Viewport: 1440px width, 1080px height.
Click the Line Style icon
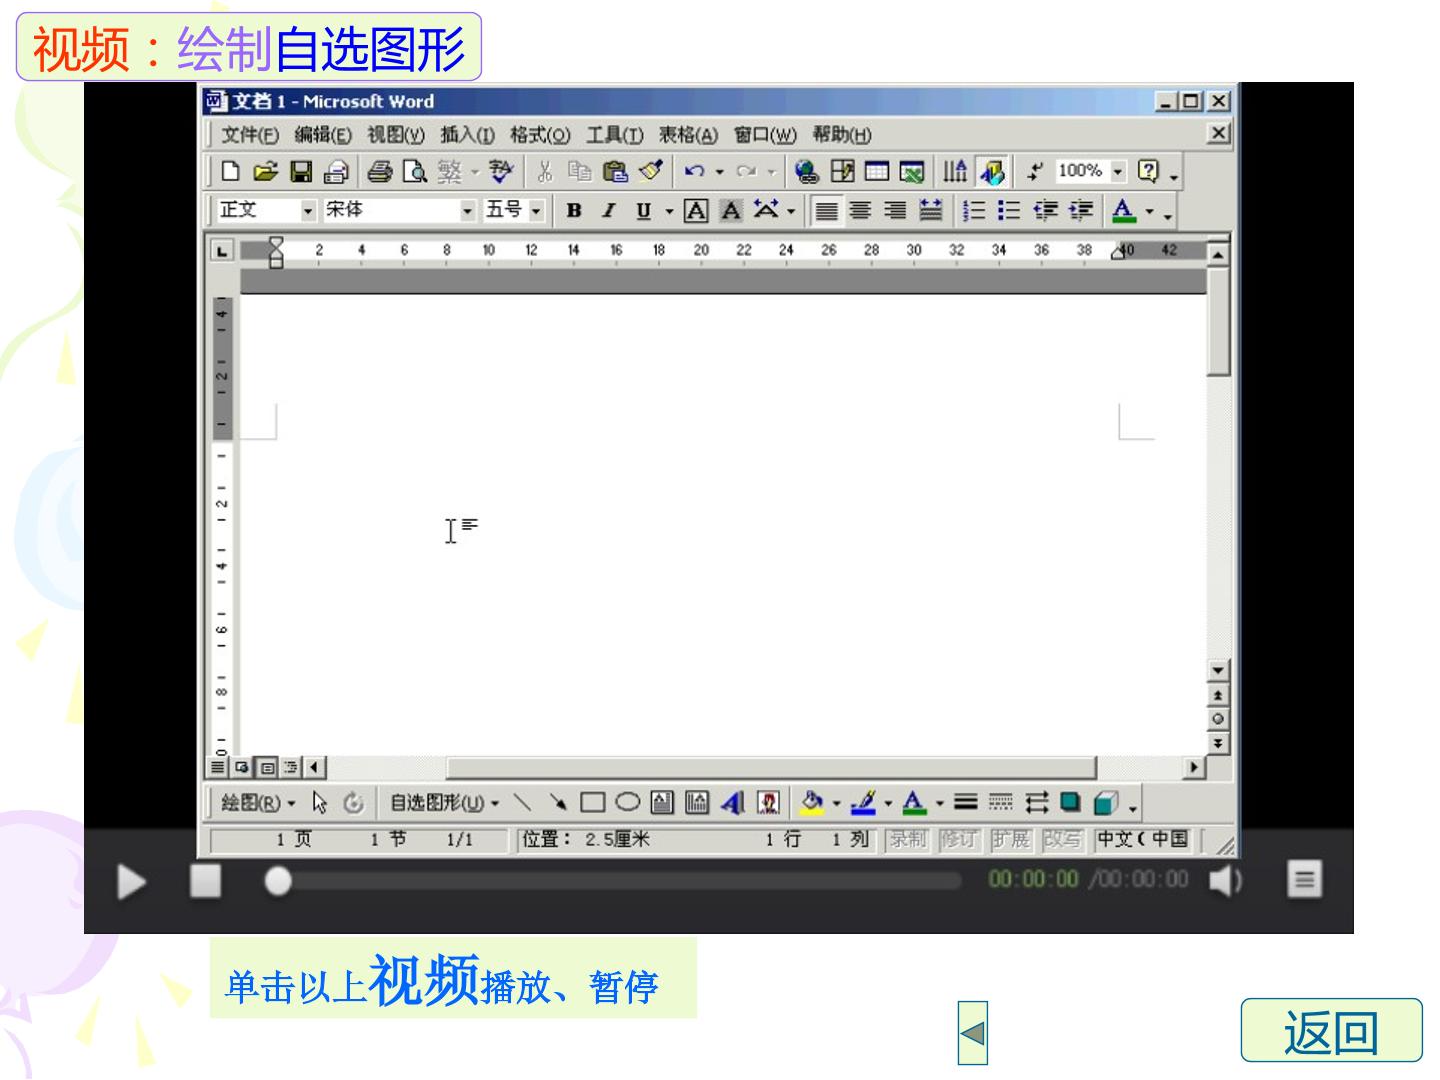pos(966,803)
